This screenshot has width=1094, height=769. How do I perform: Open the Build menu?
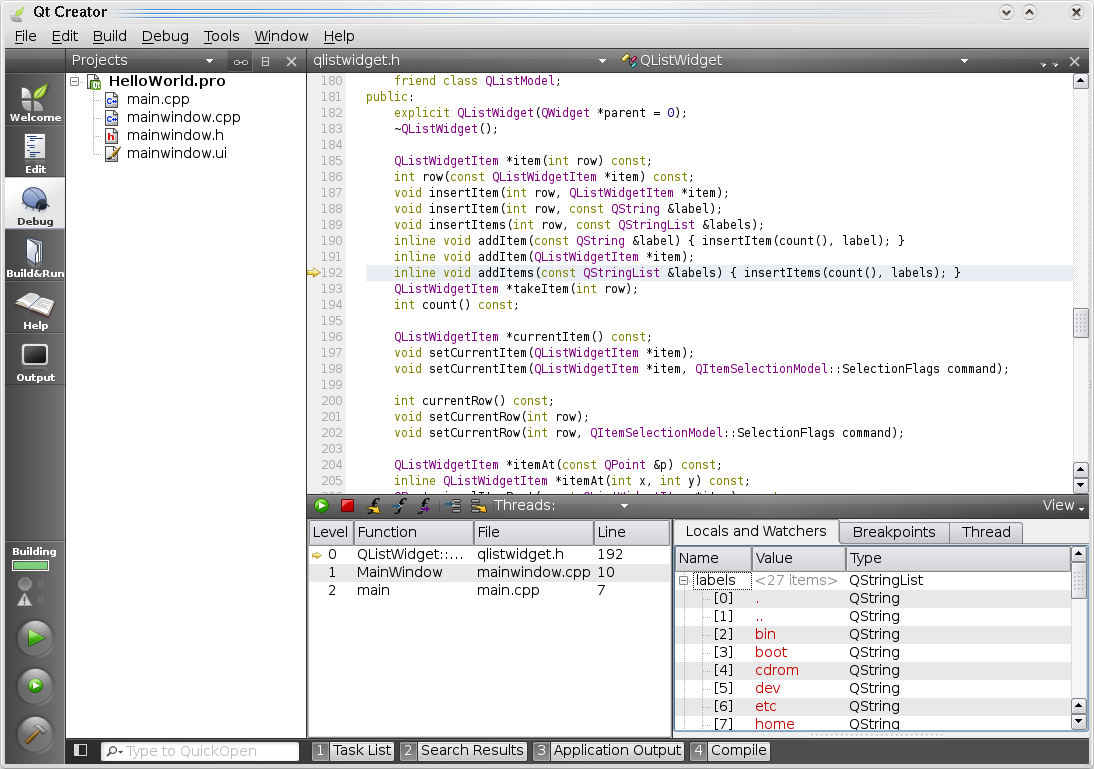tap(110, 36)
